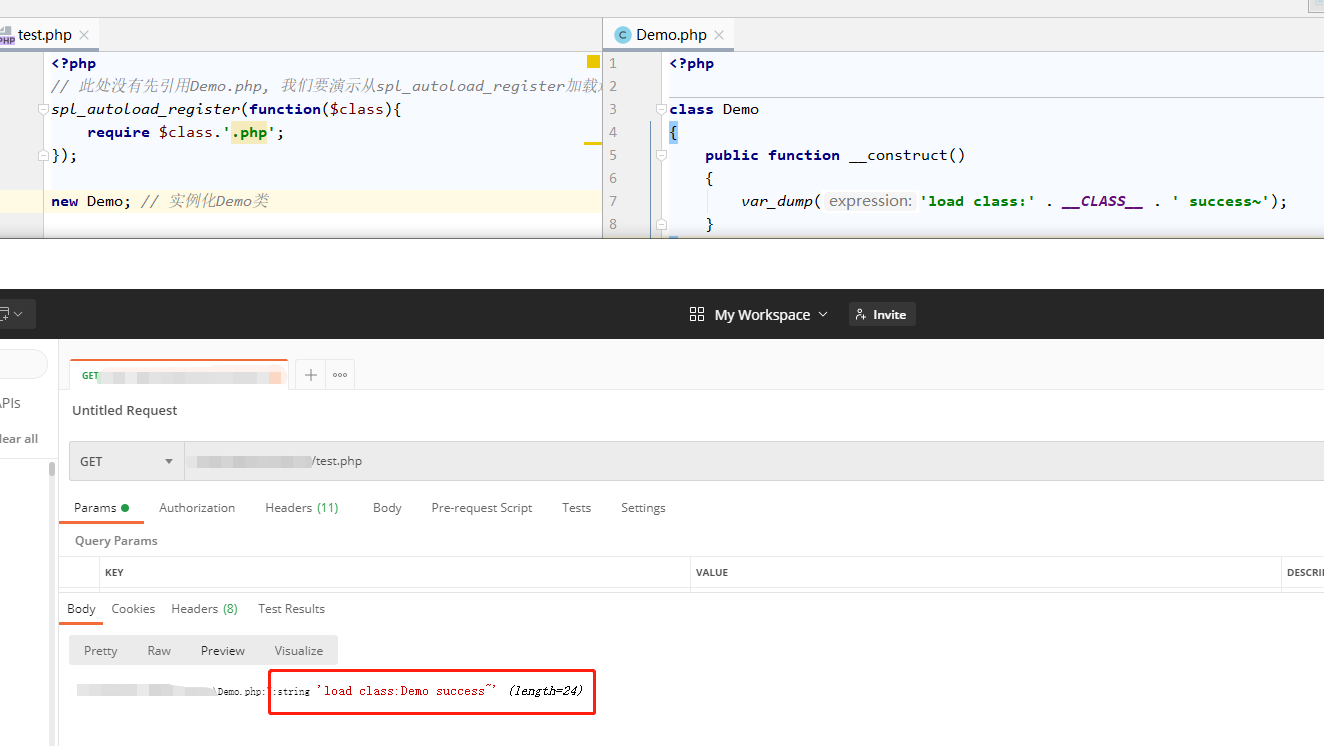Image resolution: width=1324 pixels, height=746 pixels.
Task: Fold the __construct function body
Action: pos(660,155)
